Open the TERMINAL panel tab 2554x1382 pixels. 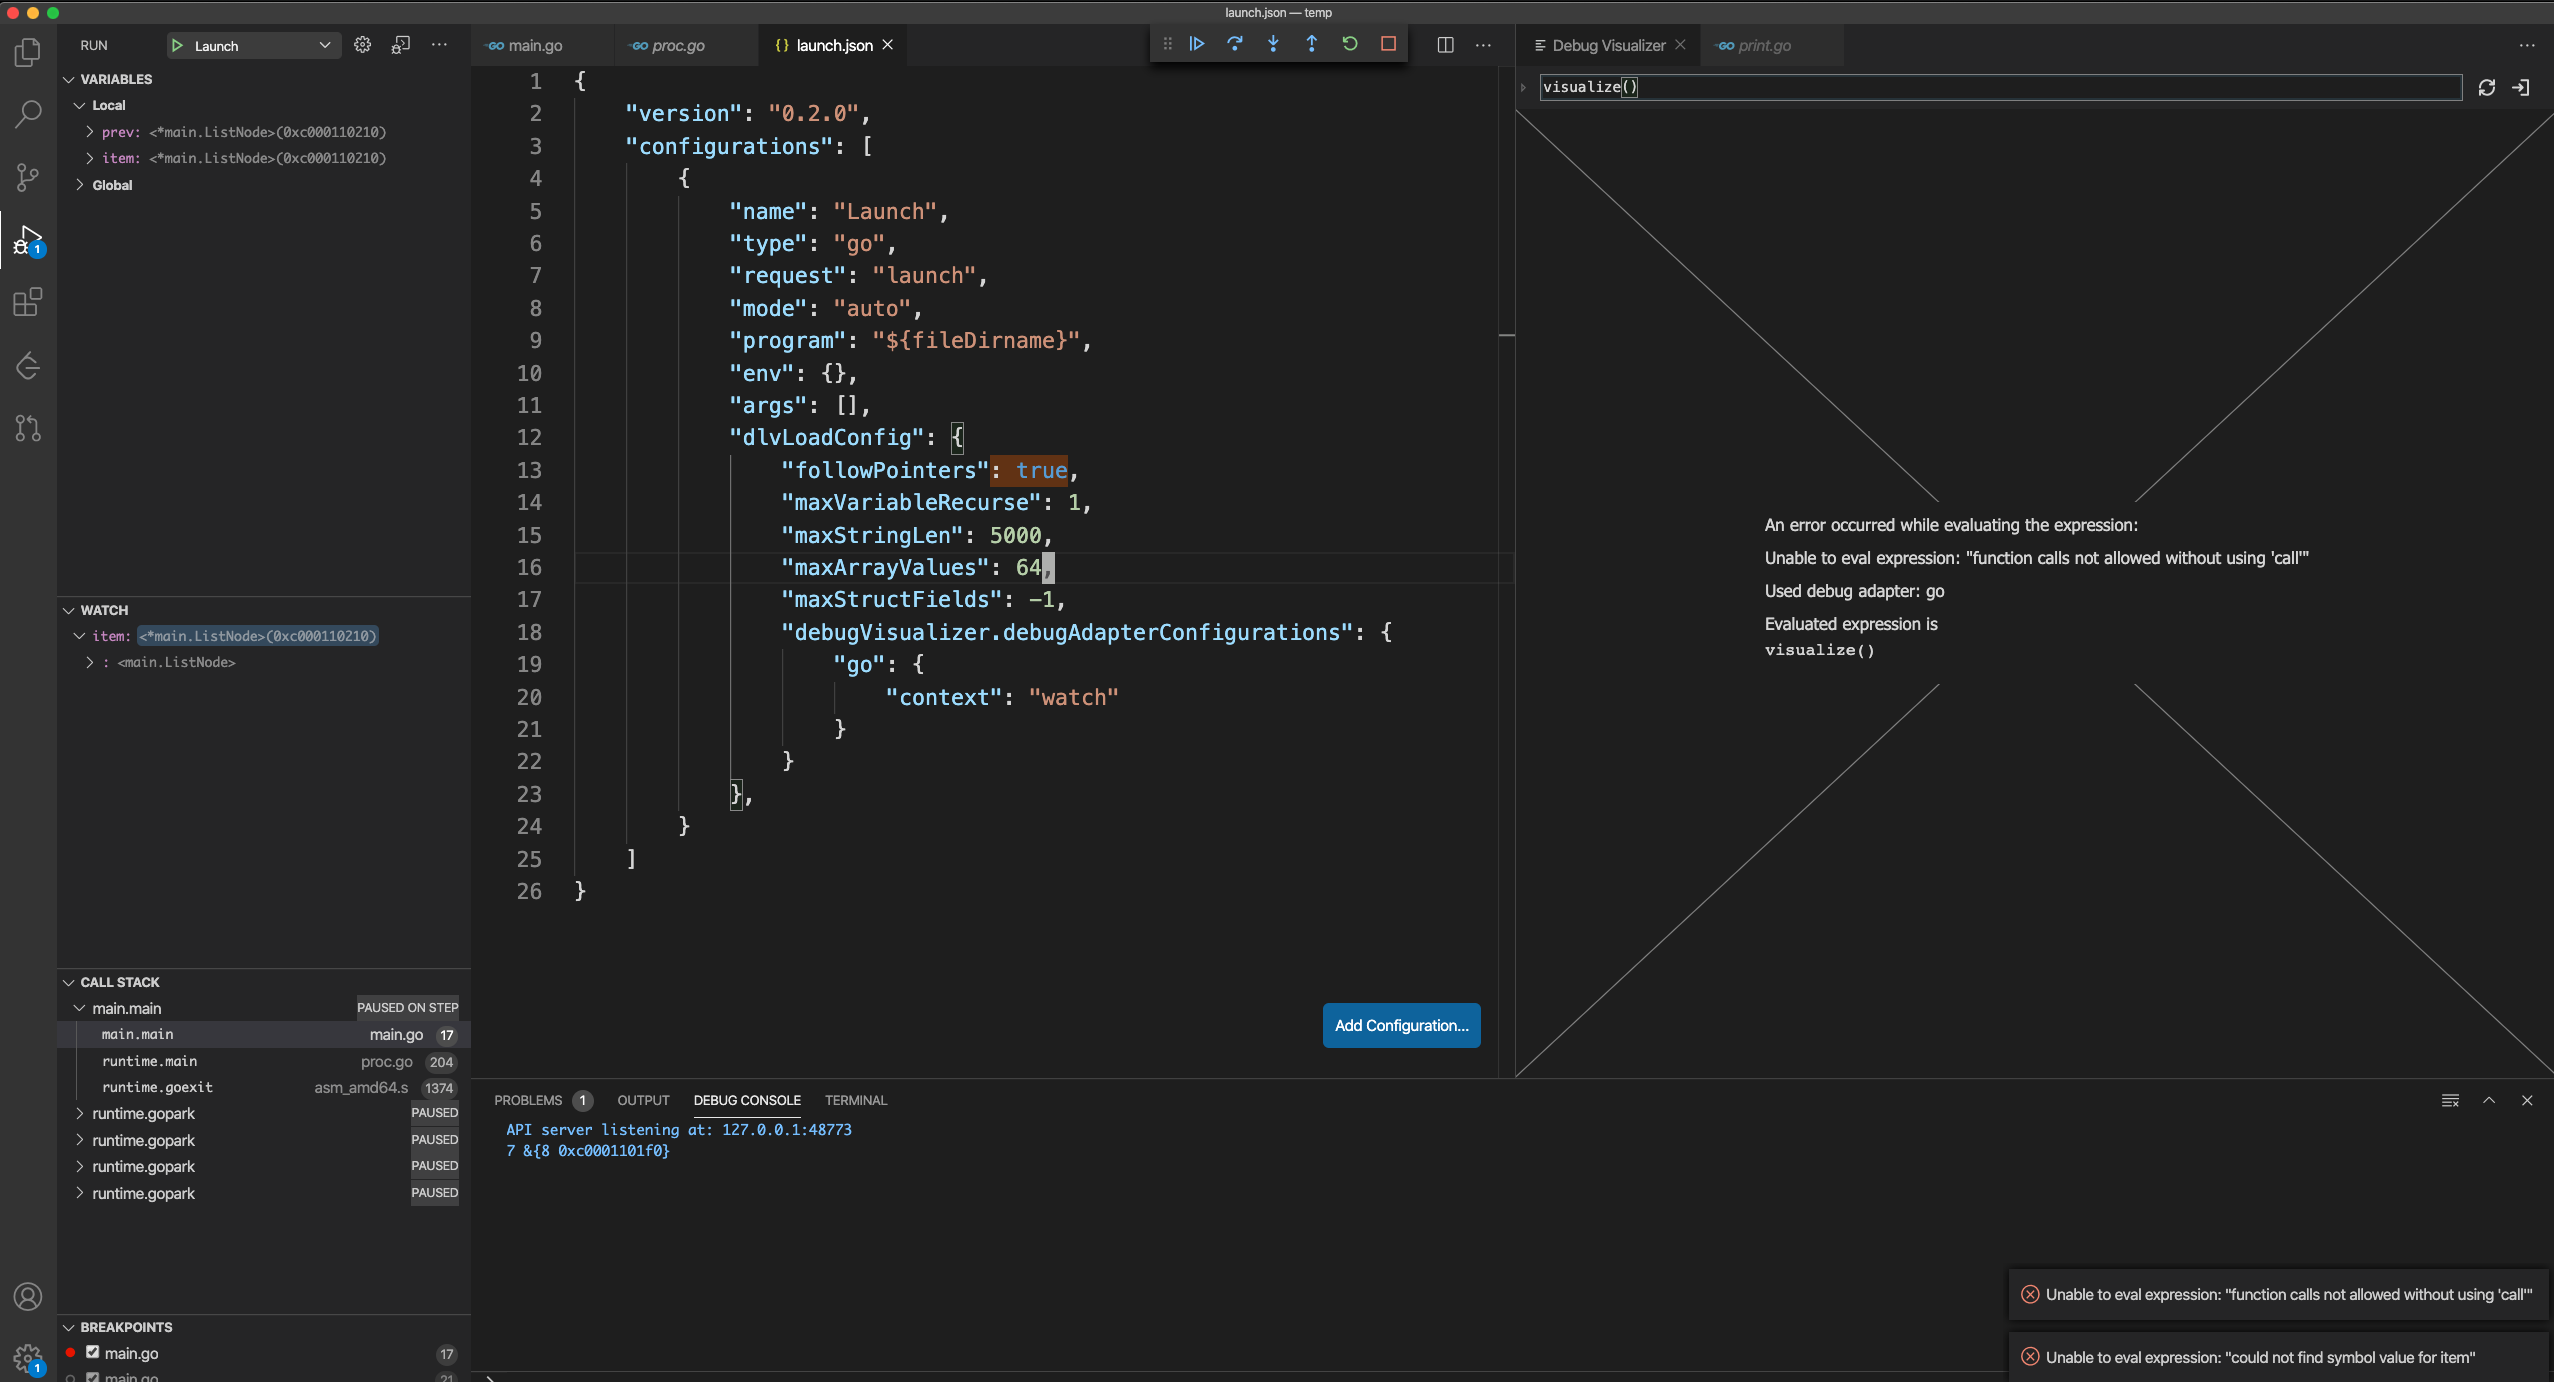coord(856,1100)
